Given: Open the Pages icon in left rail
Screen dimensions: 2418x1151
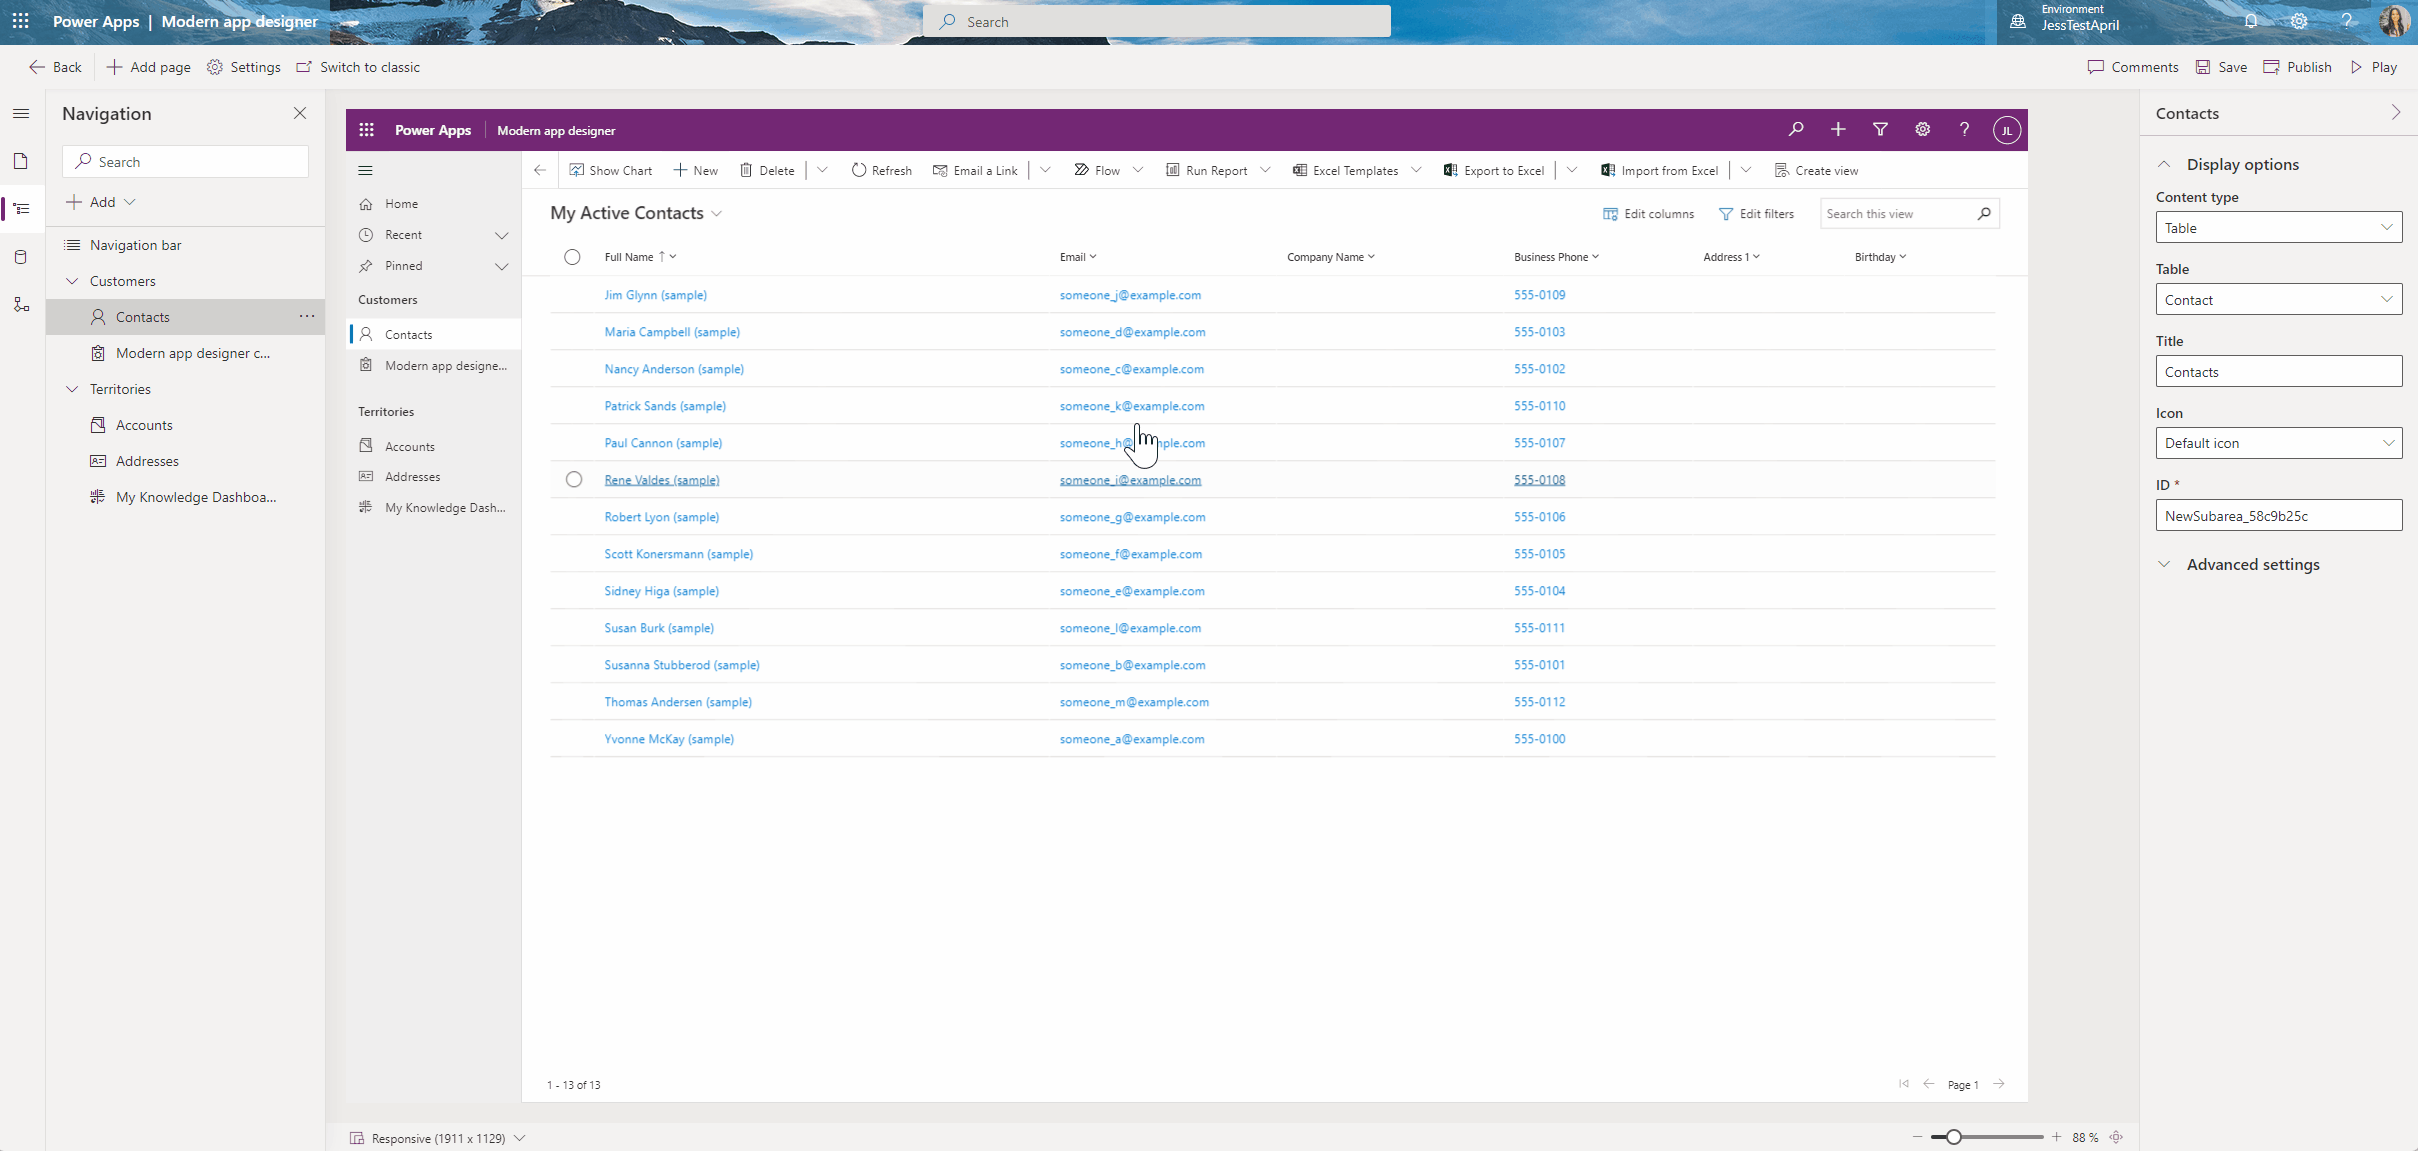Looking at the screenshot, I should 21,161.
